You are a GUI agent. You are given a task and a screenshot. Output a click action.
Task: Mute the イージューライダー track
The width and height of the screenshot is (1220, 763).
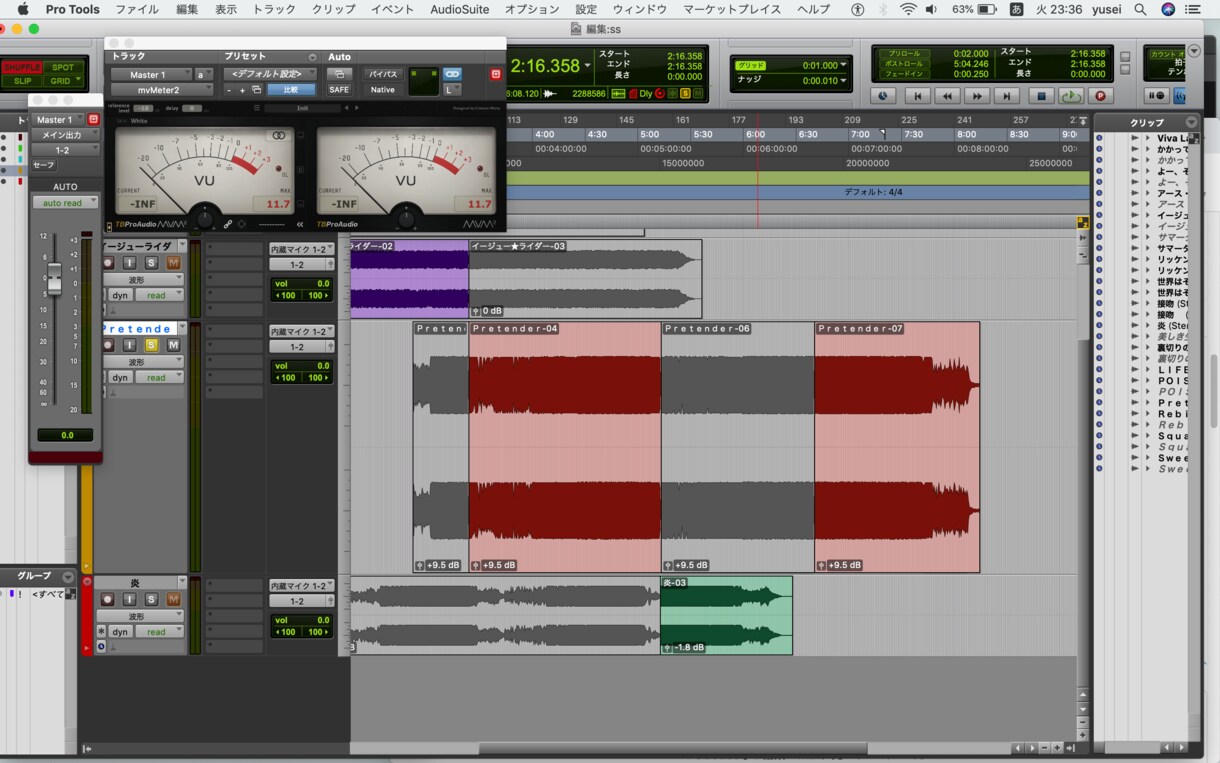(173, 263)
